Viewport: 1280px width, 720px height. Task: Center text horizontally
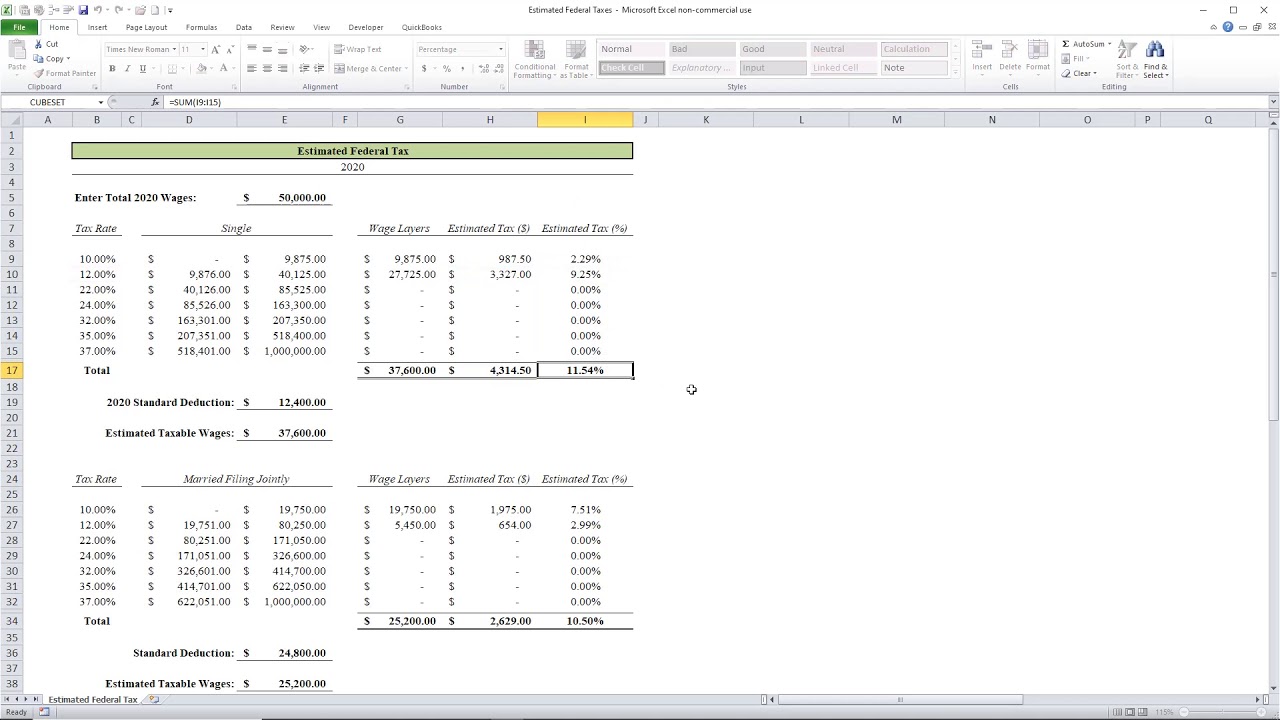pos(267,68)
